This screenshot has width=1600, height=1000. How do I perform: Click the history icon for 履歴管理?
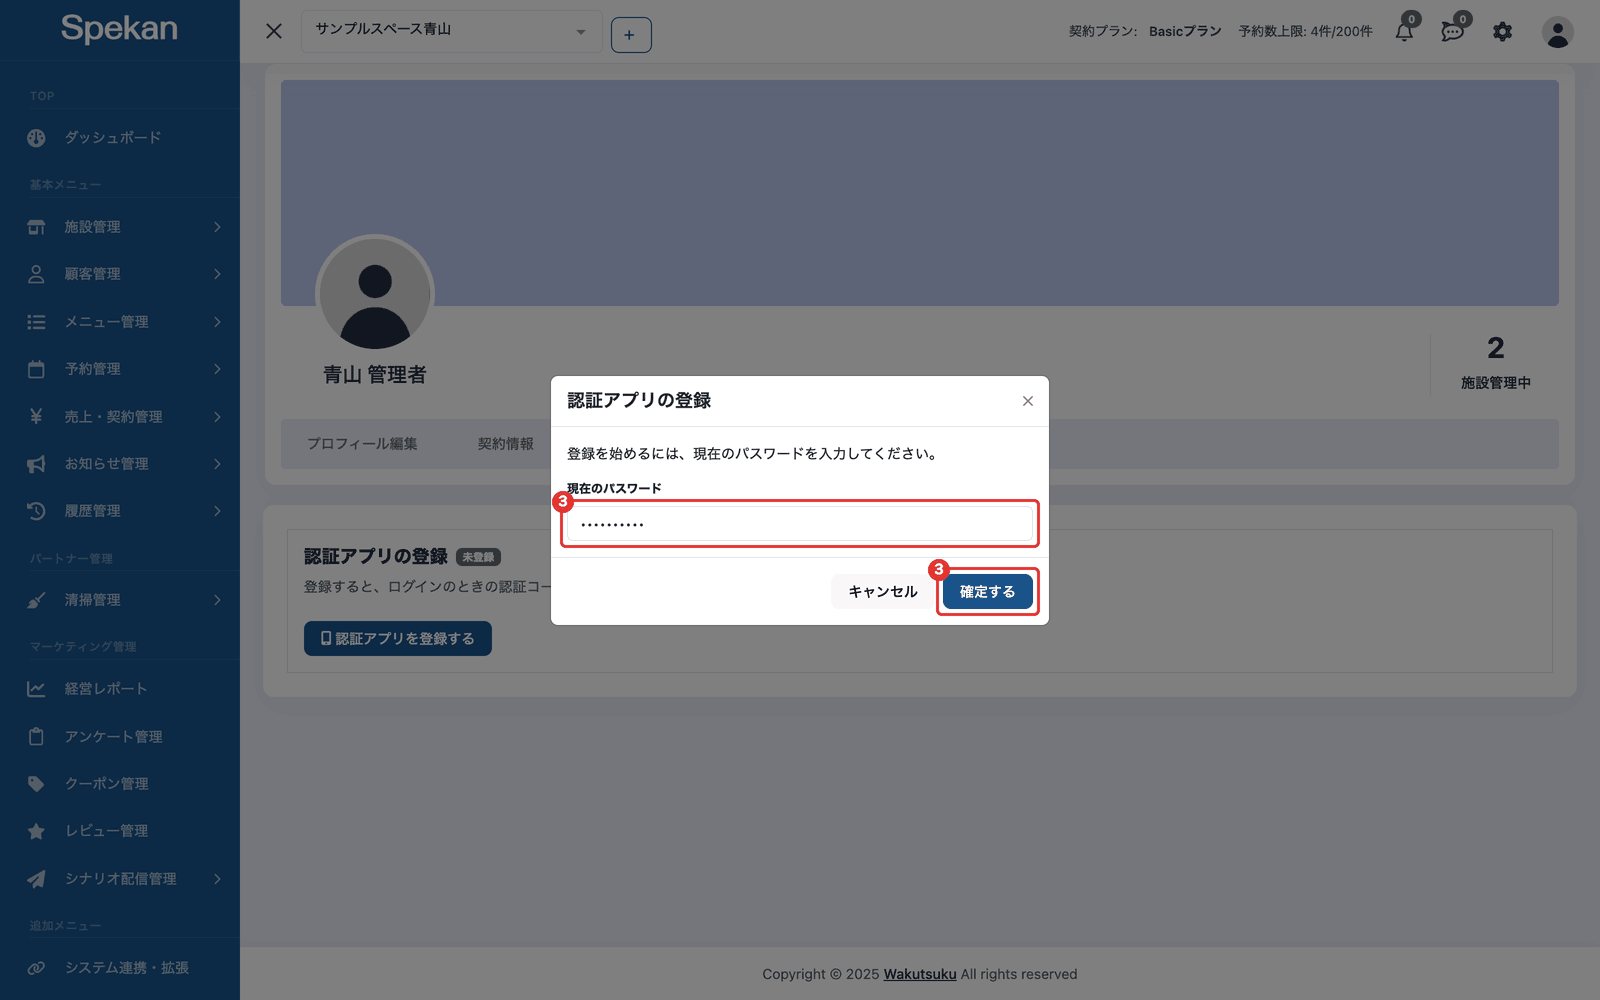point(36,511)
